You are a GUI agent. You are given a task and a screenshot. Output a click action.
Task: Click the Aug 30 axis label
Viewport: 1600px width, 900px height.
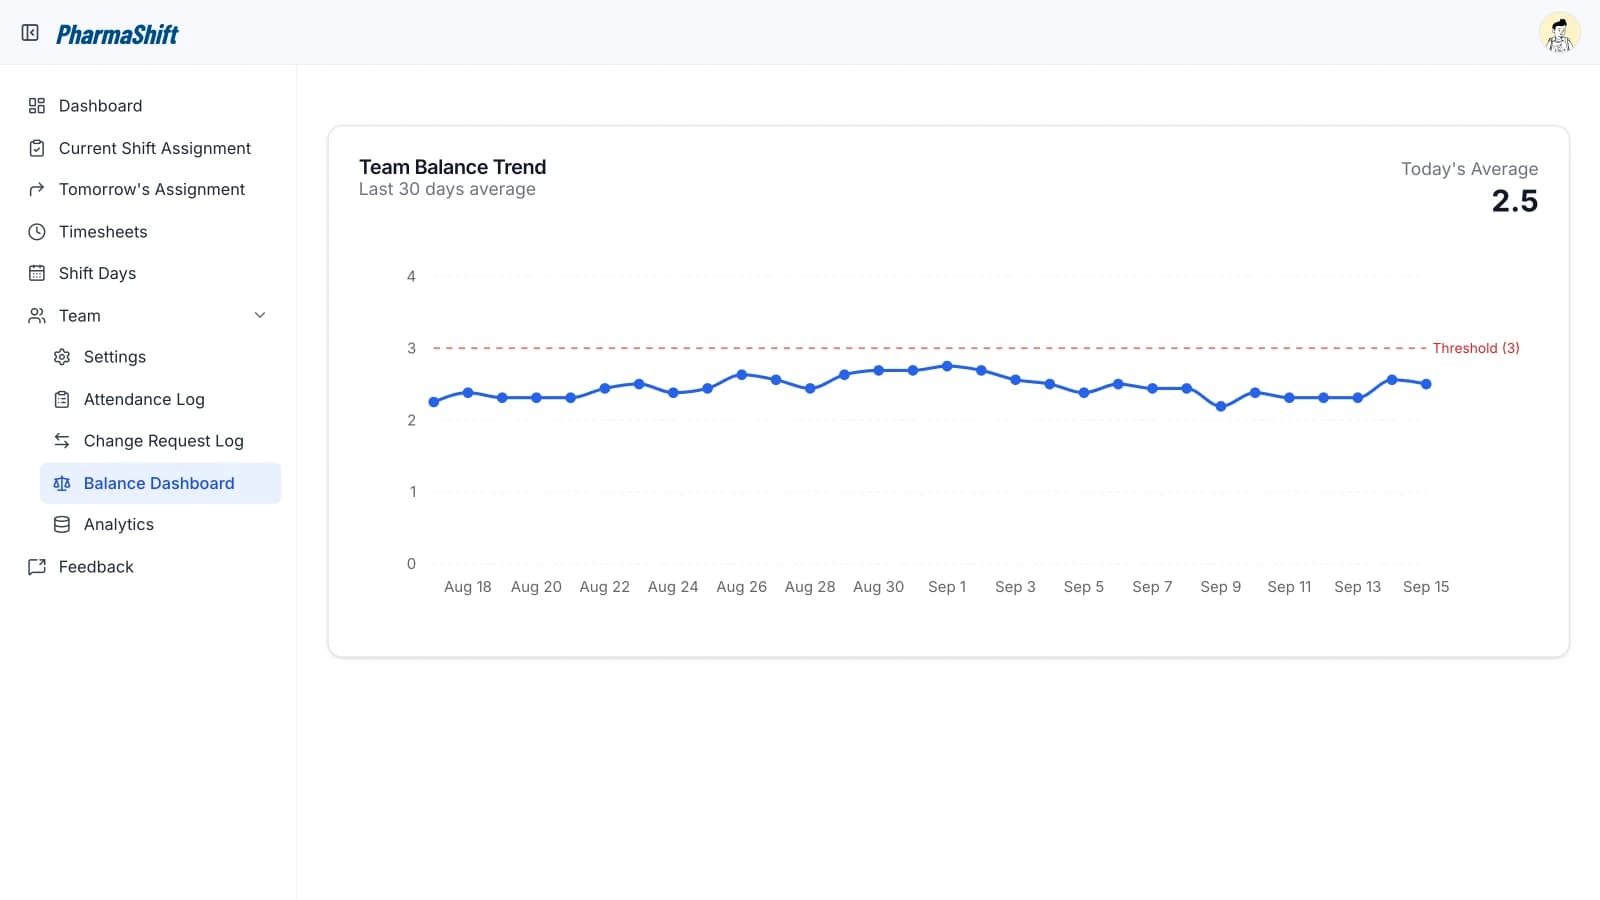click(878, 587)
